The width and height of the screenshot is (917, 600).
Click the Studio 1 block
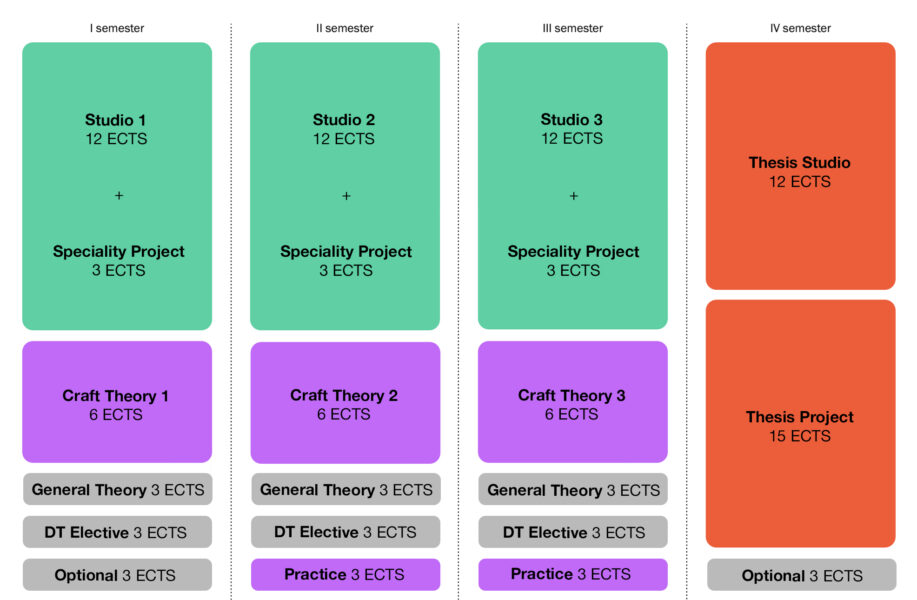tap(117, 185)
